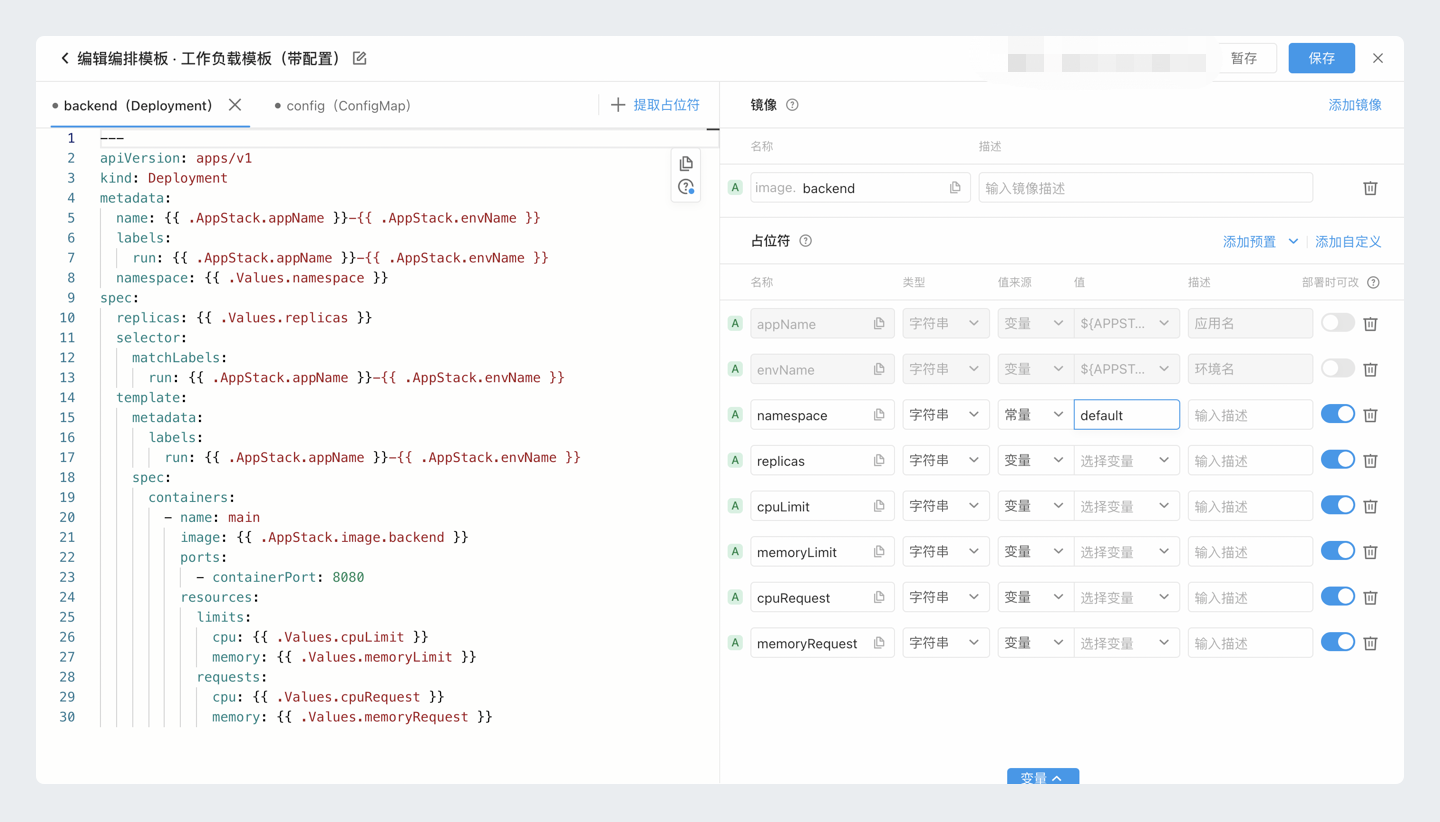Image resolution: width=1440 pixels, height=822 pixels.
Task: Click help icon next to 占位符 heading
Action: (805, 241)
